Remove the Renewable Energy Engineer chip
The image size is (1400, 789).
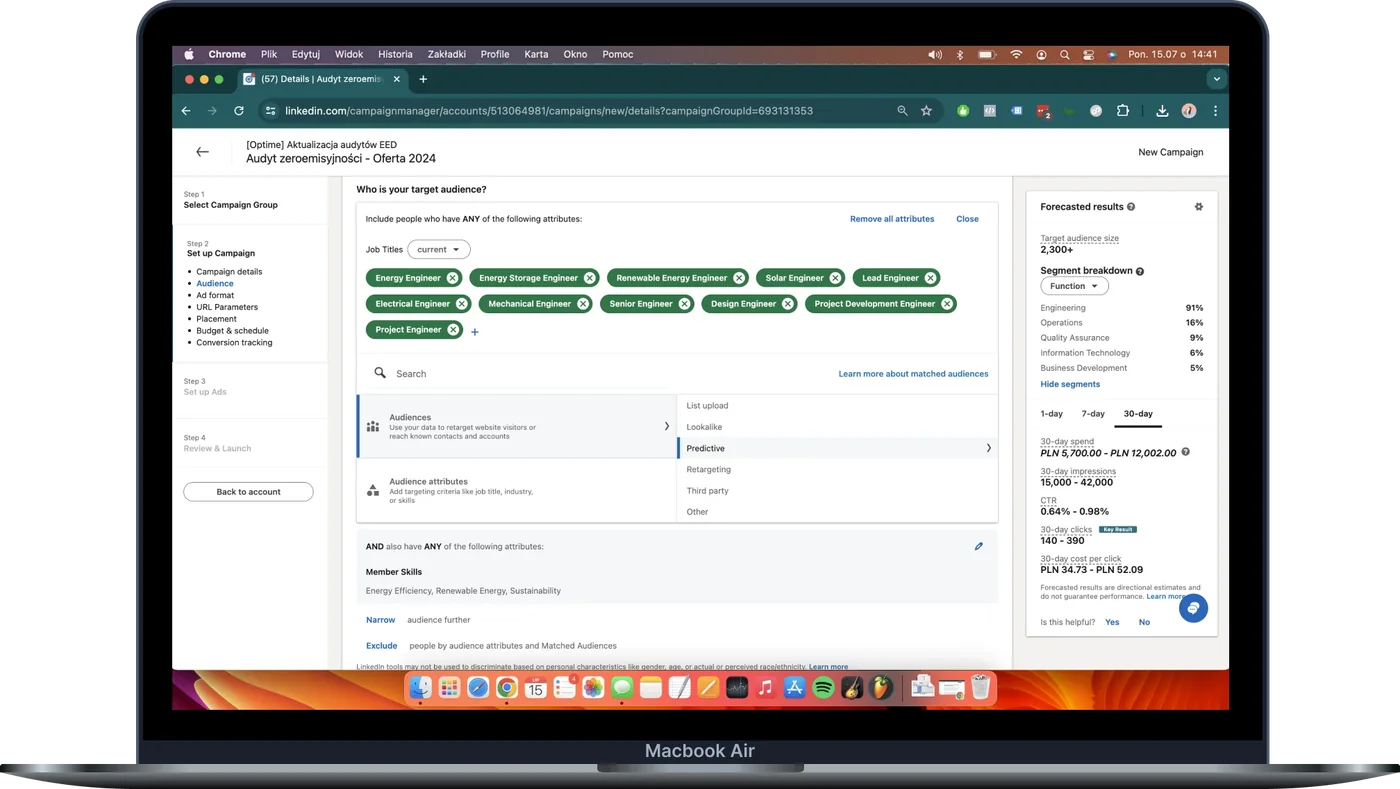point(738,278)
